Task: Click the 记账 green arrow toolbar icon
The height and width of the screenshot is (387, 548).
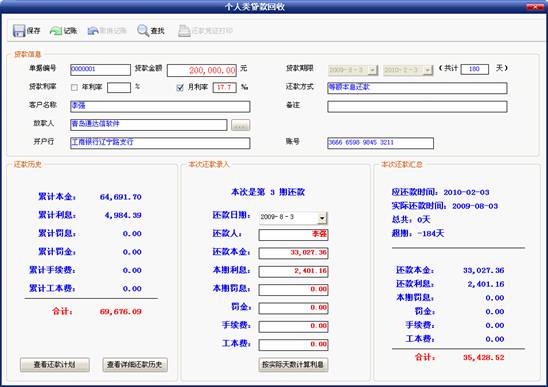Action: (56, 31)
